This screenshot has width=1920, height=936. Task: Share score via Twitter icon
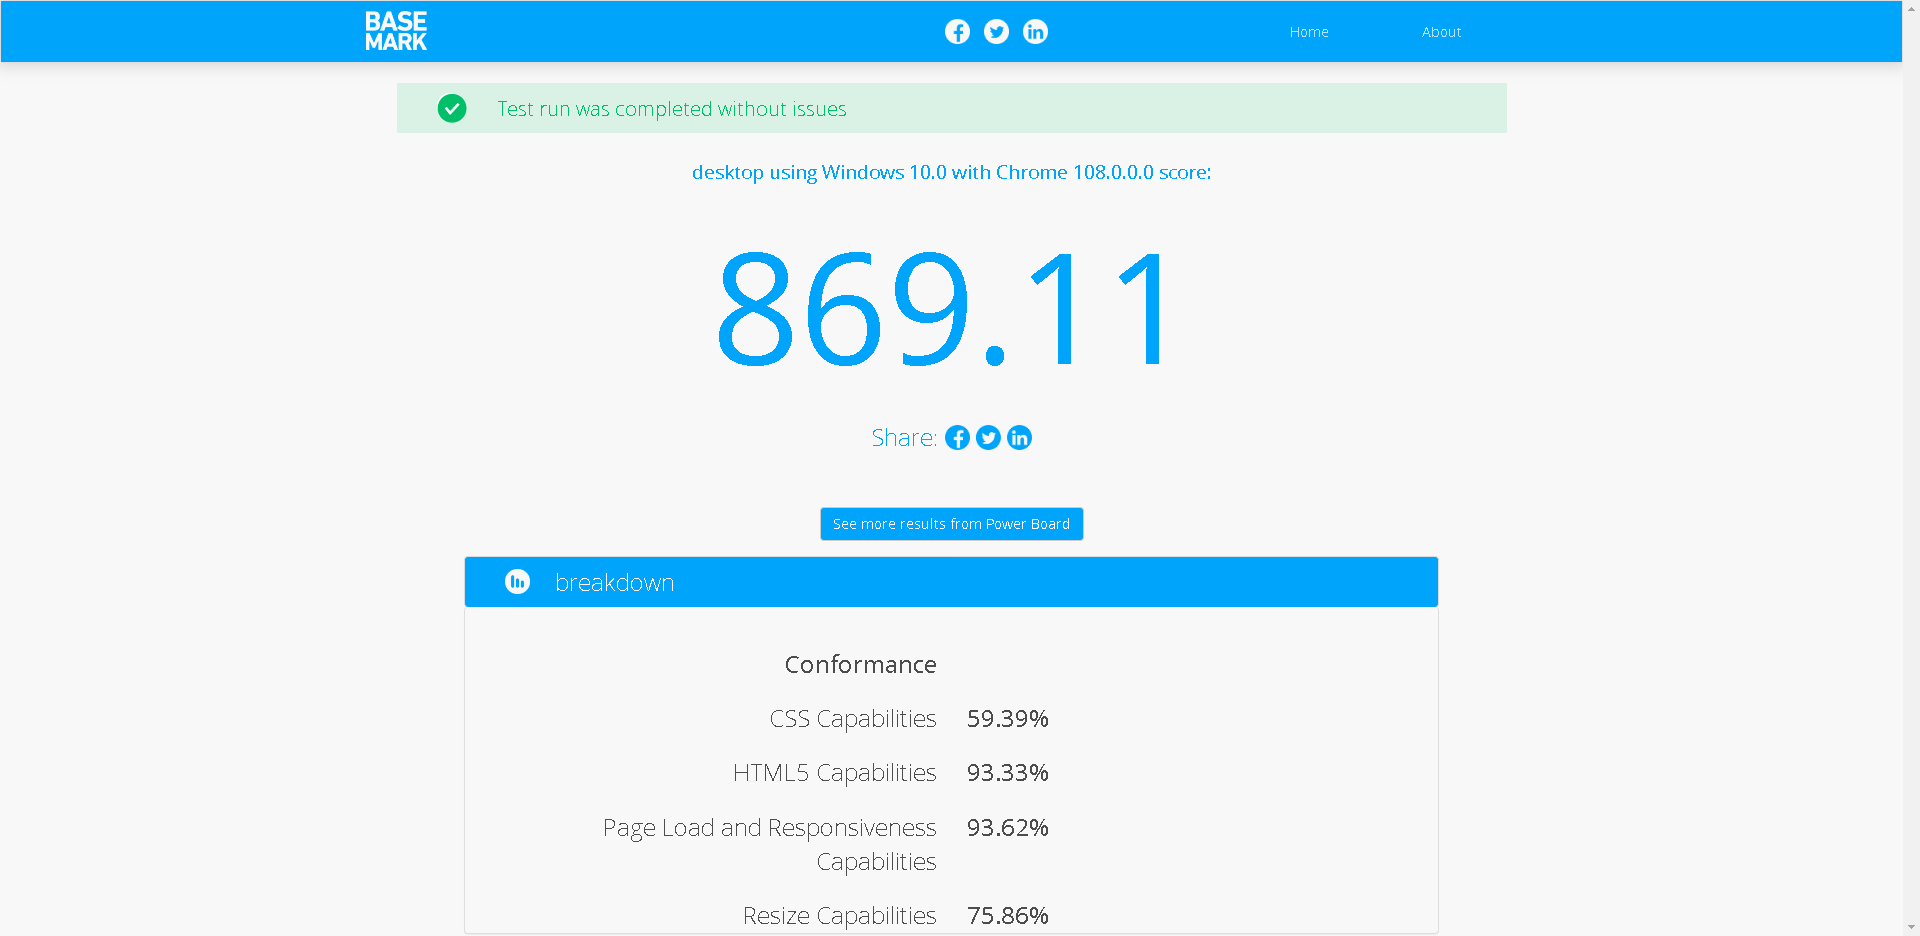pyautogui.click(x=988, y=438)
